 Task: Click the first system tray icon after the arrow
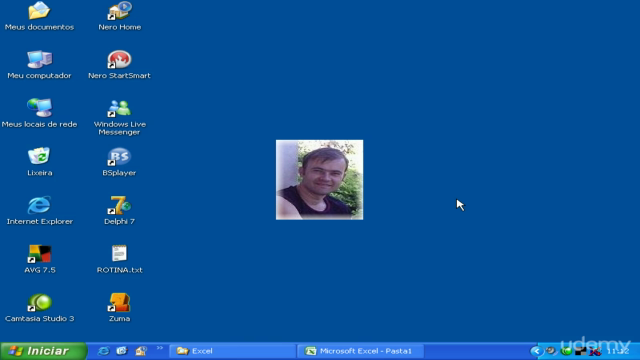click(551, 351)
